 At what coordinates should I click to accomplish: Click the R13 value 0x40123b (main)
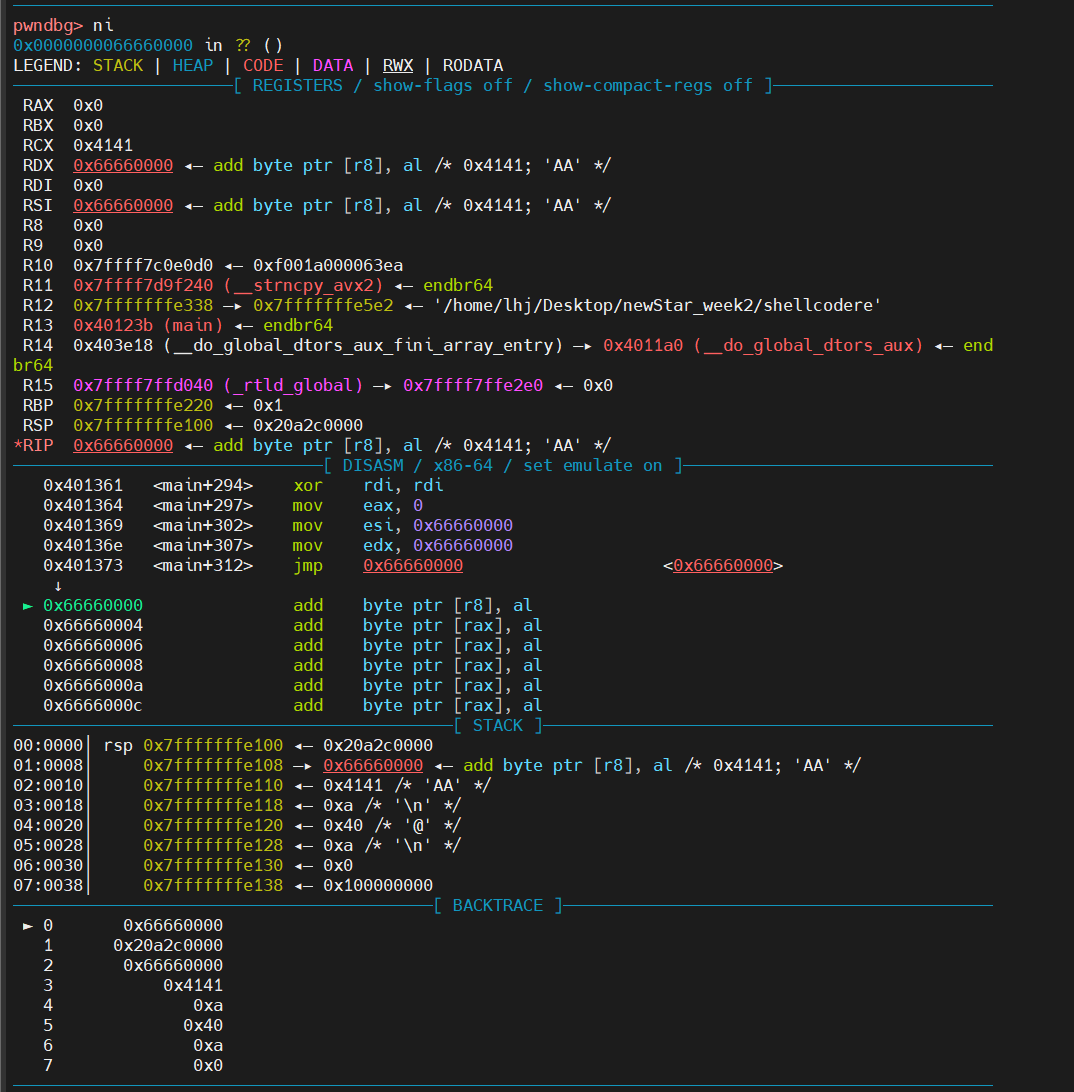148,325
